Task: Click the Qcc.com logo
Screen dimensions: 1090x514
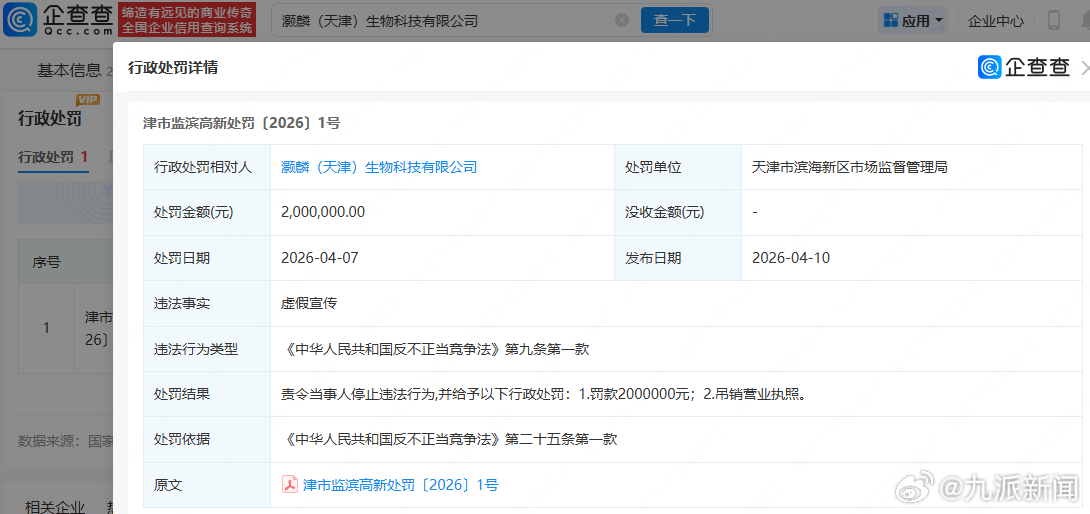Action: click(x=57, y=19)
